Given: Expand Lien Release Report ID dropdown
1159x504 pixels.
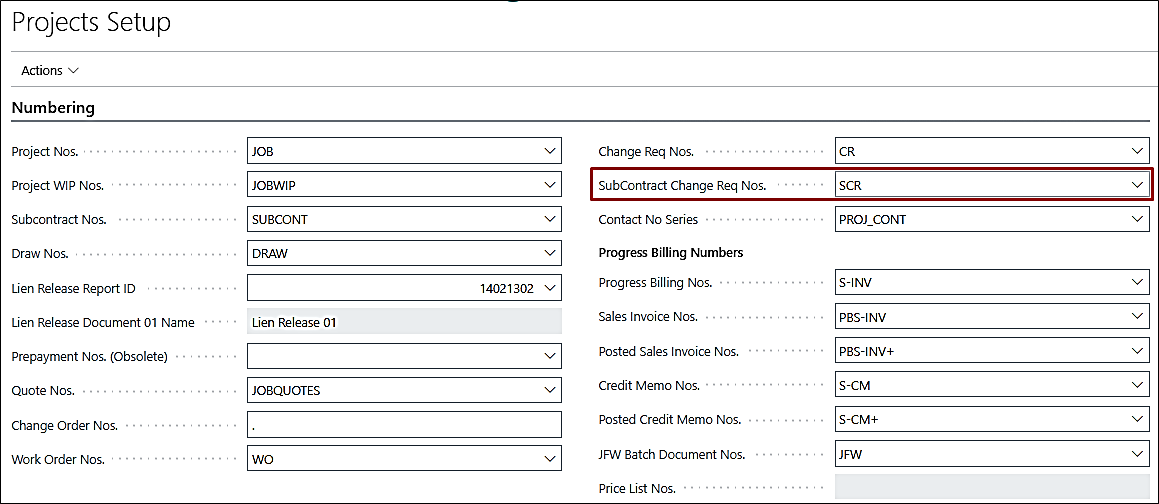Looking at the screenshot, I should point(549,288).
